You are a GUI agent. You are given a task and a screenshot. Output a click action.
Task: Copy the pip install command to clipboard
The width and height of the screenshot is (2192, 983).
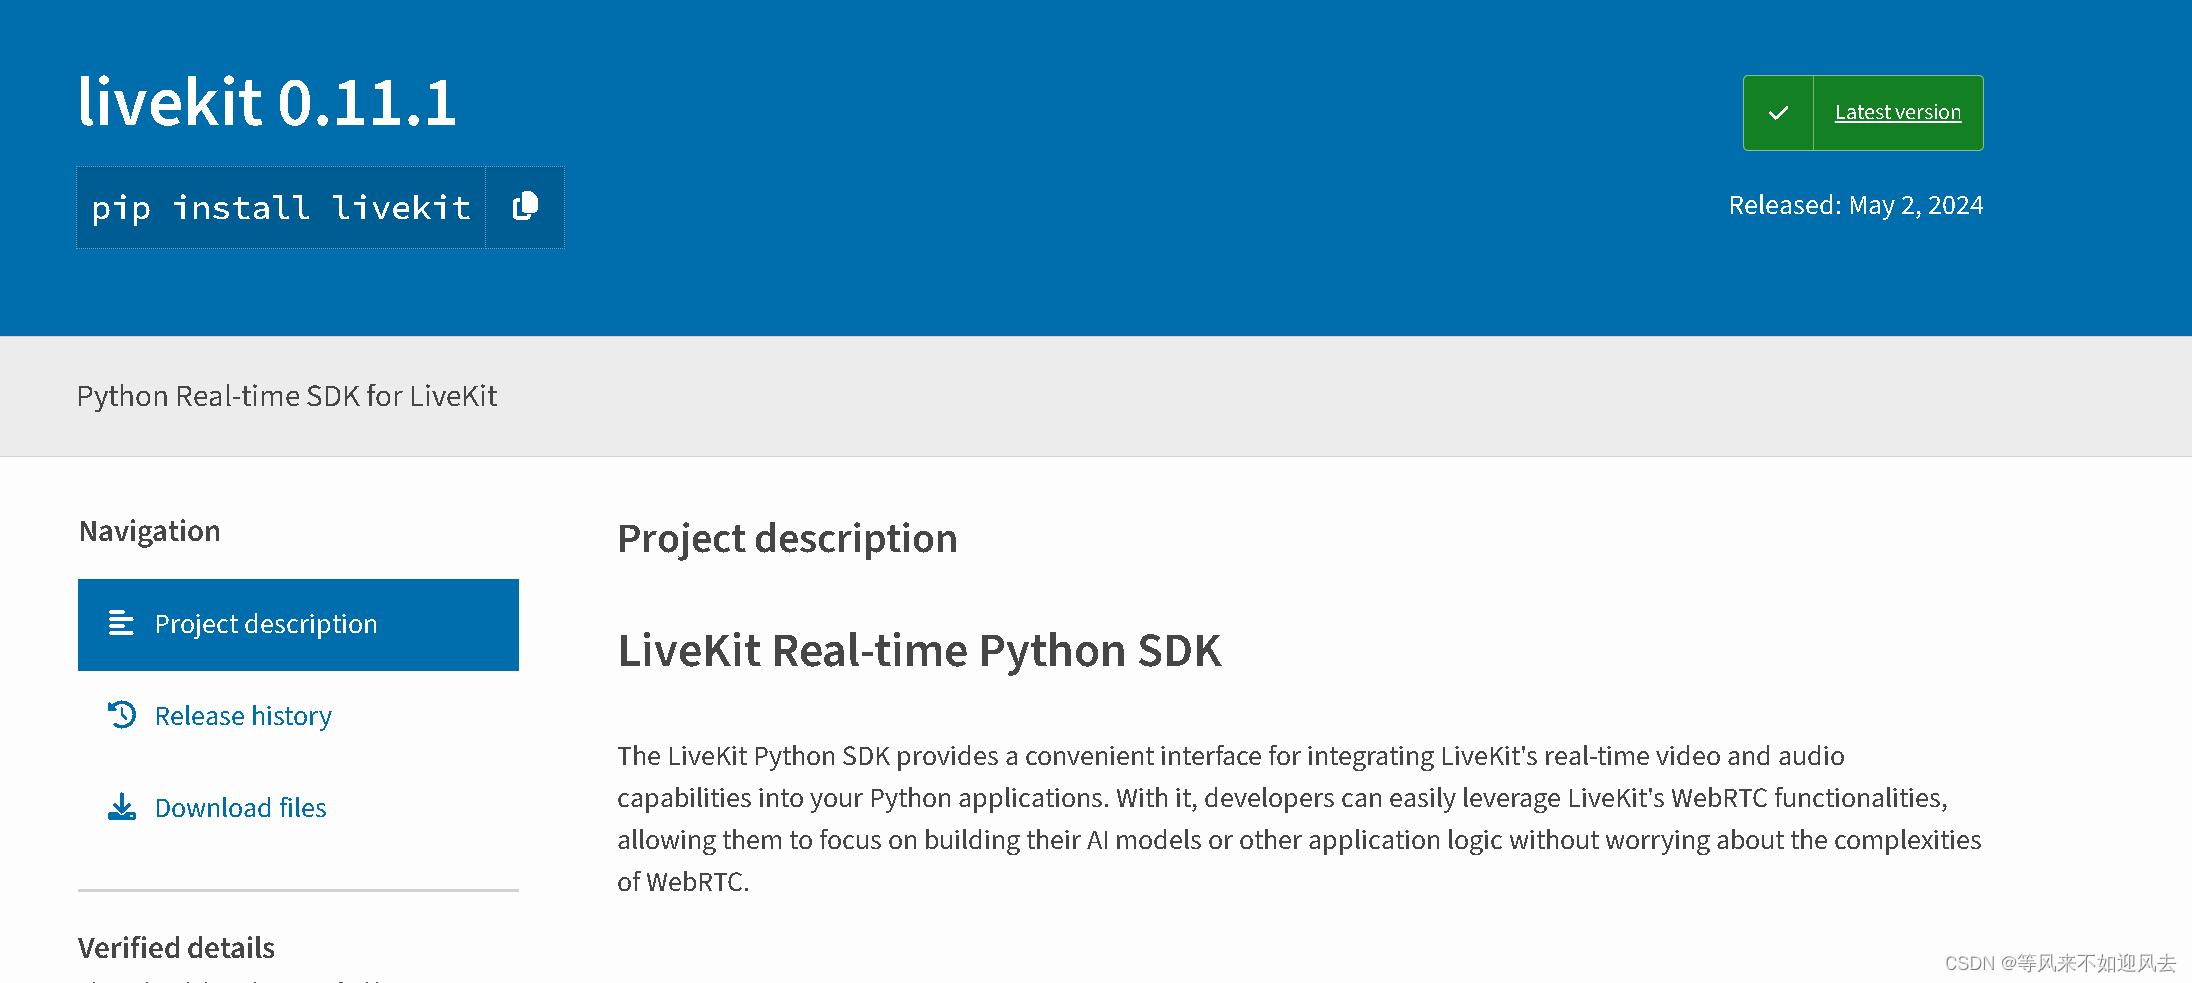[525, 207]
